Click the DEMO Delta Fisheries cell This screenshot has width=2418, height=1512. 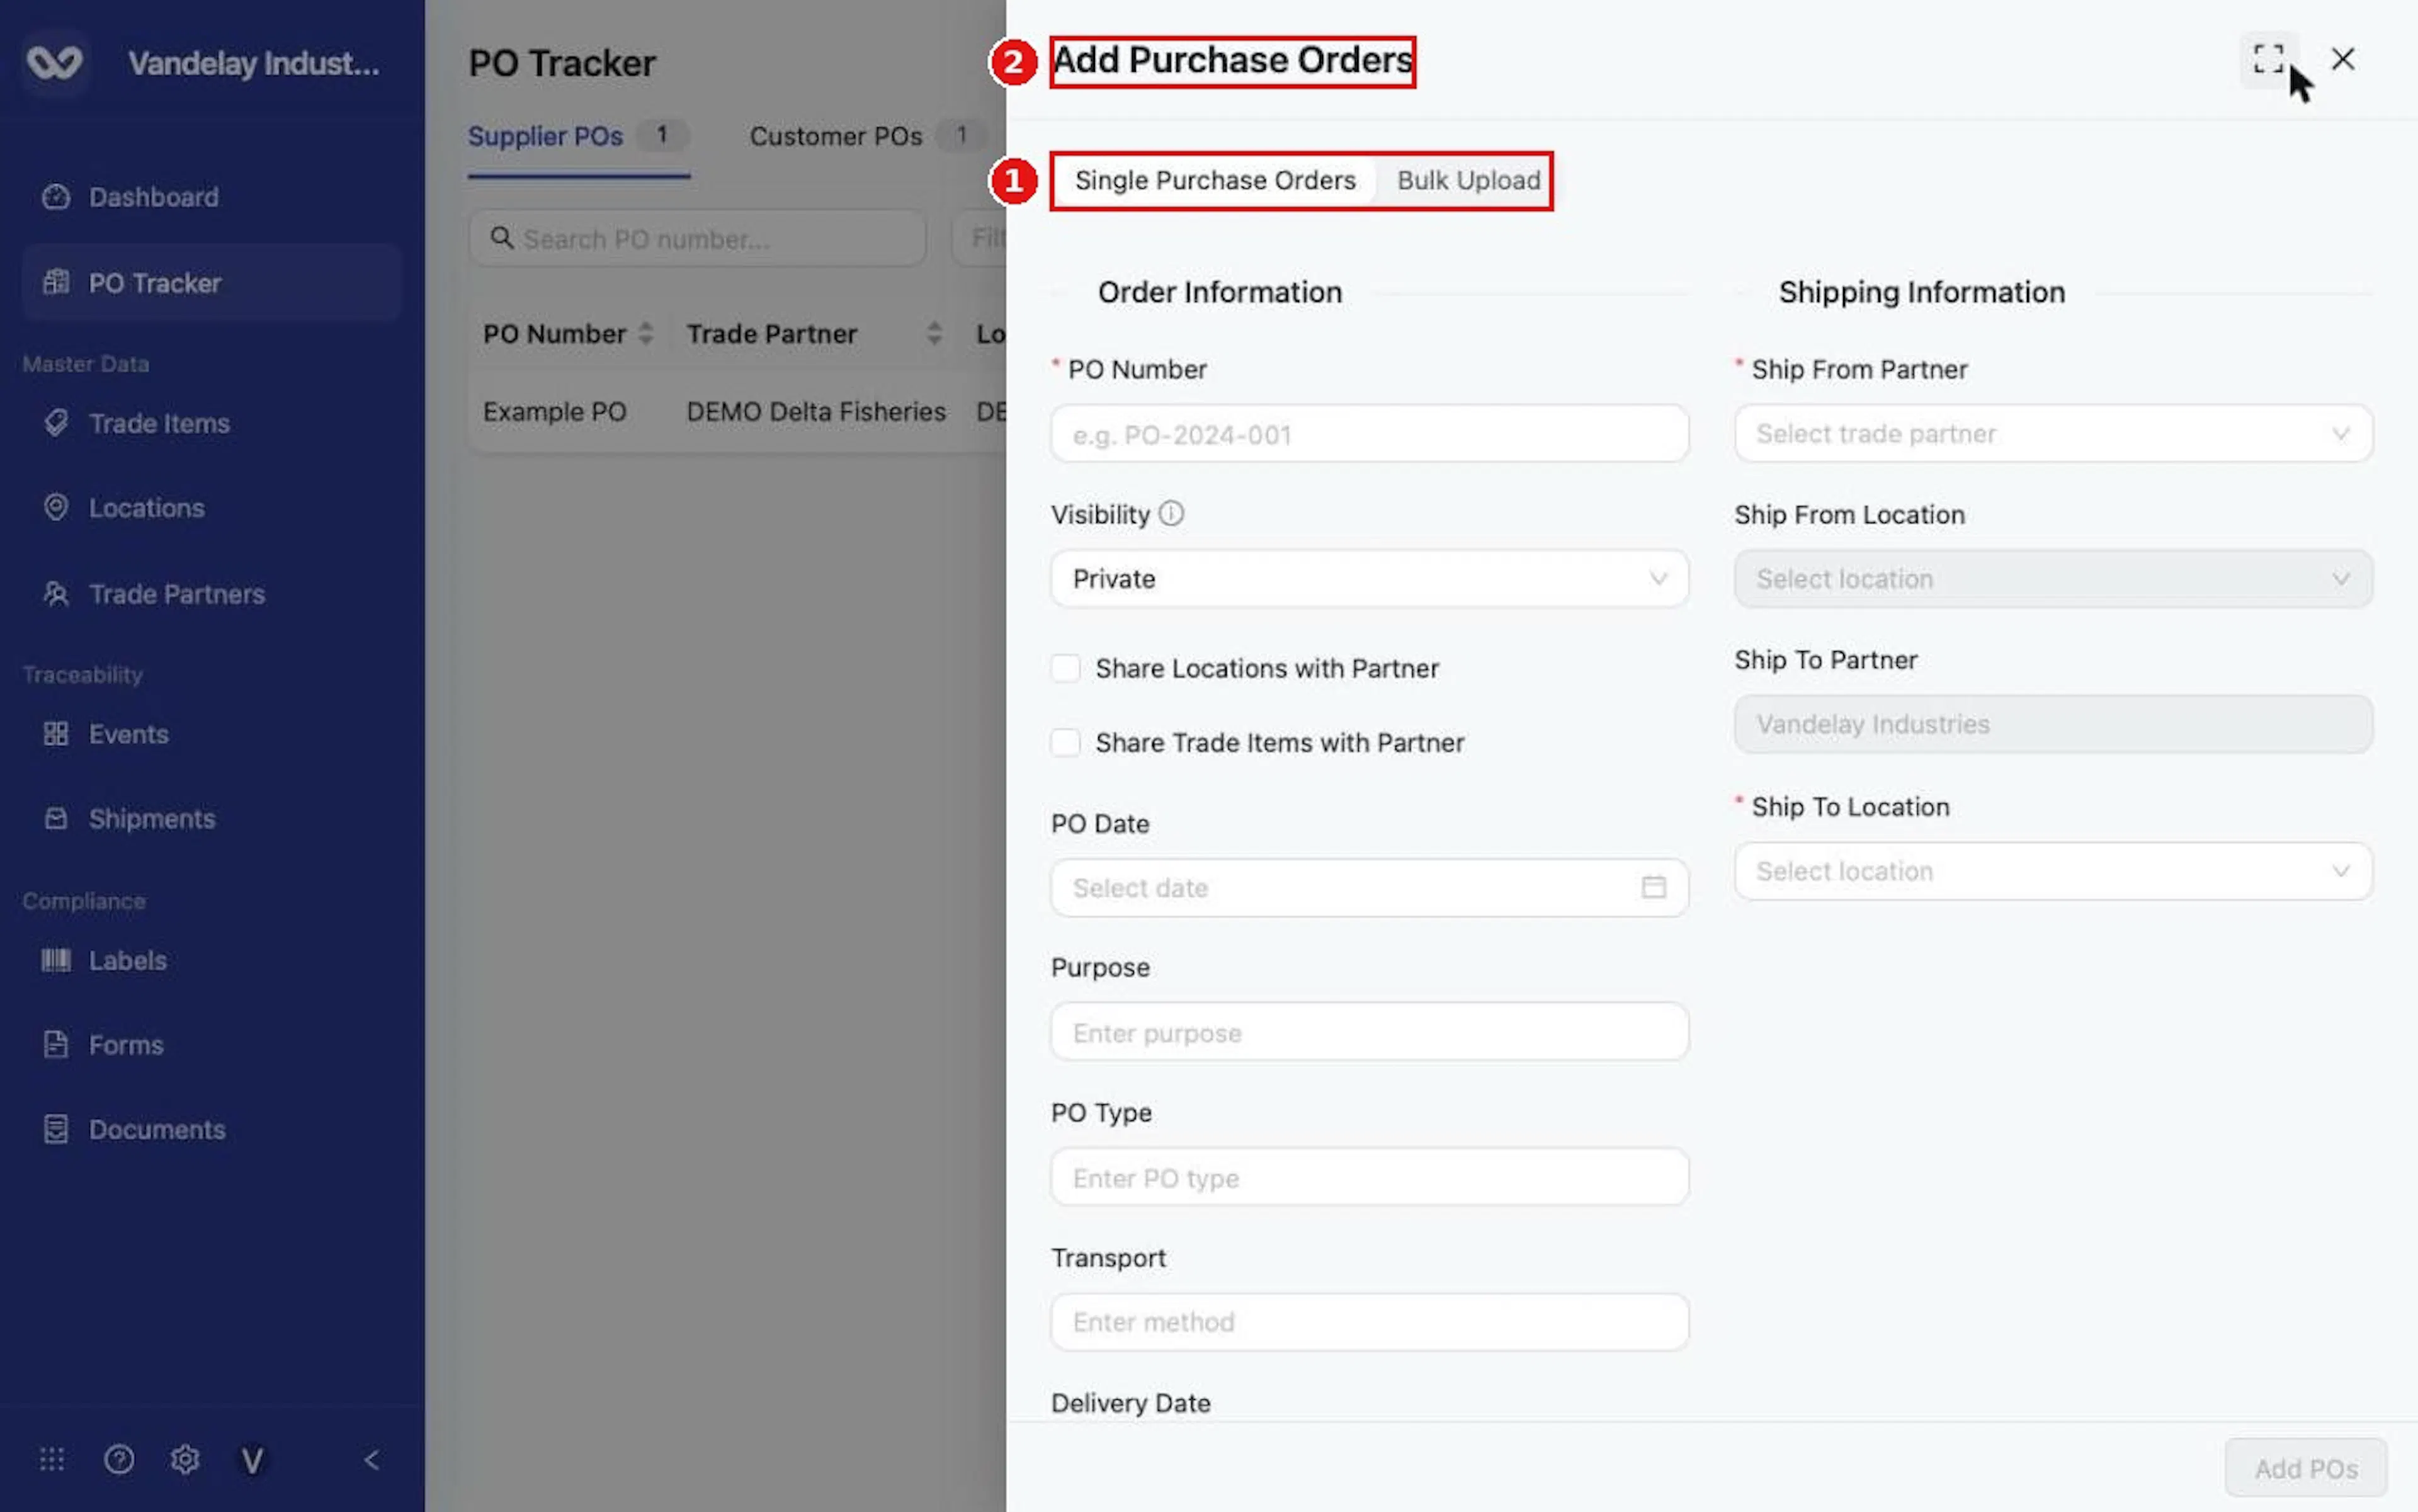816,412
